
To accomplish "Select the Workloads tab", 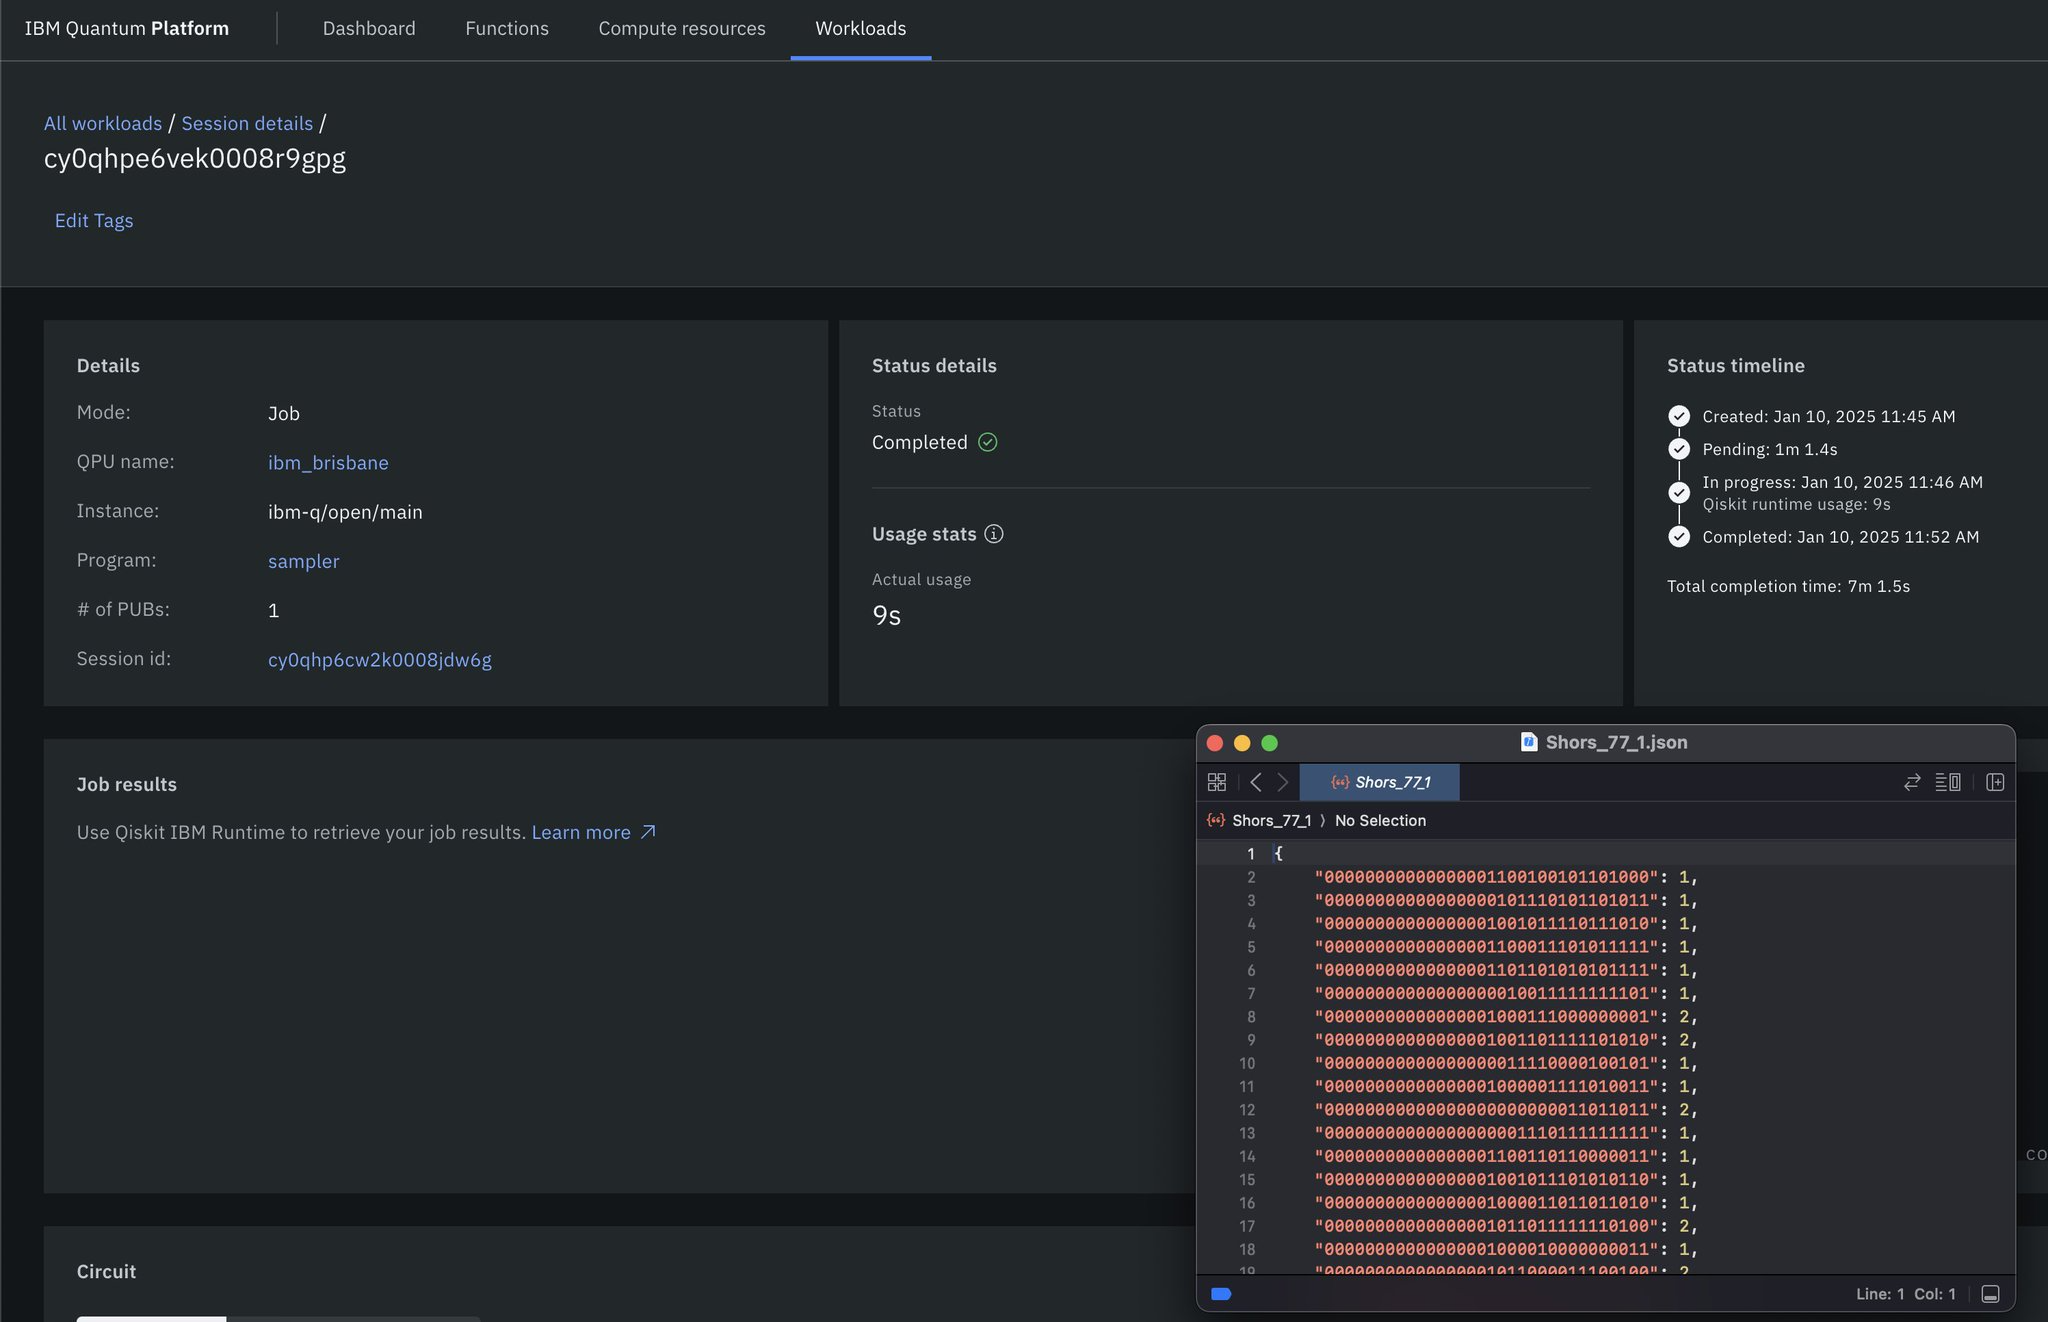I will (861, 29).
